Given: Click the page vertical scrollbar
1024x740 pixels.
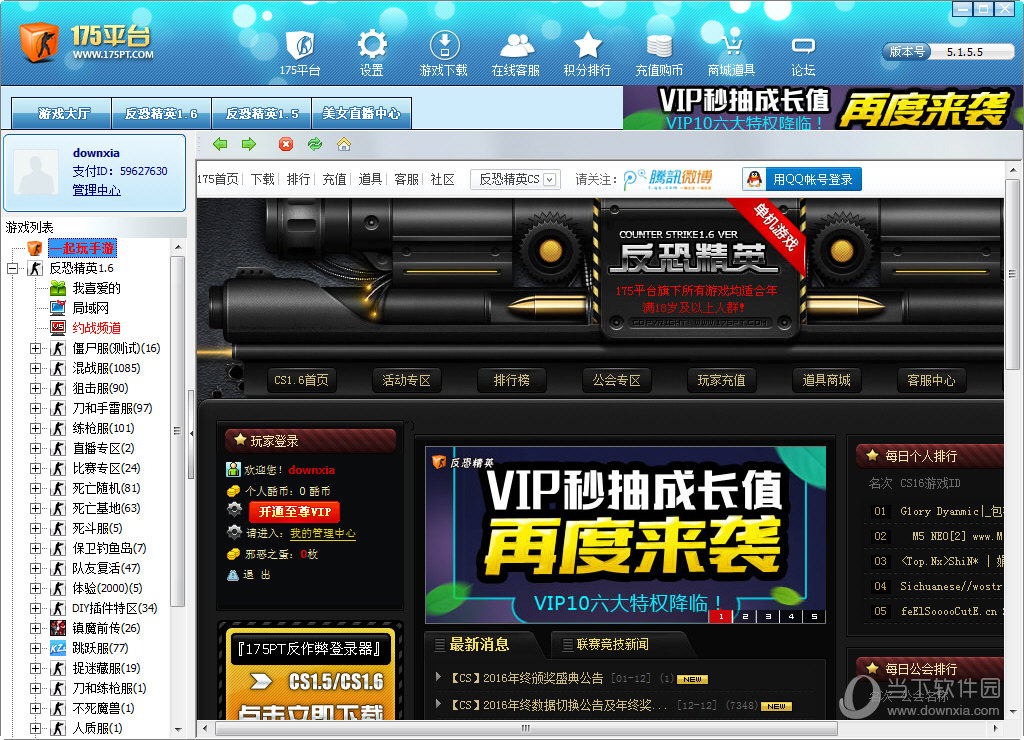Looking at the screenshot, I should click(1012, 274).
